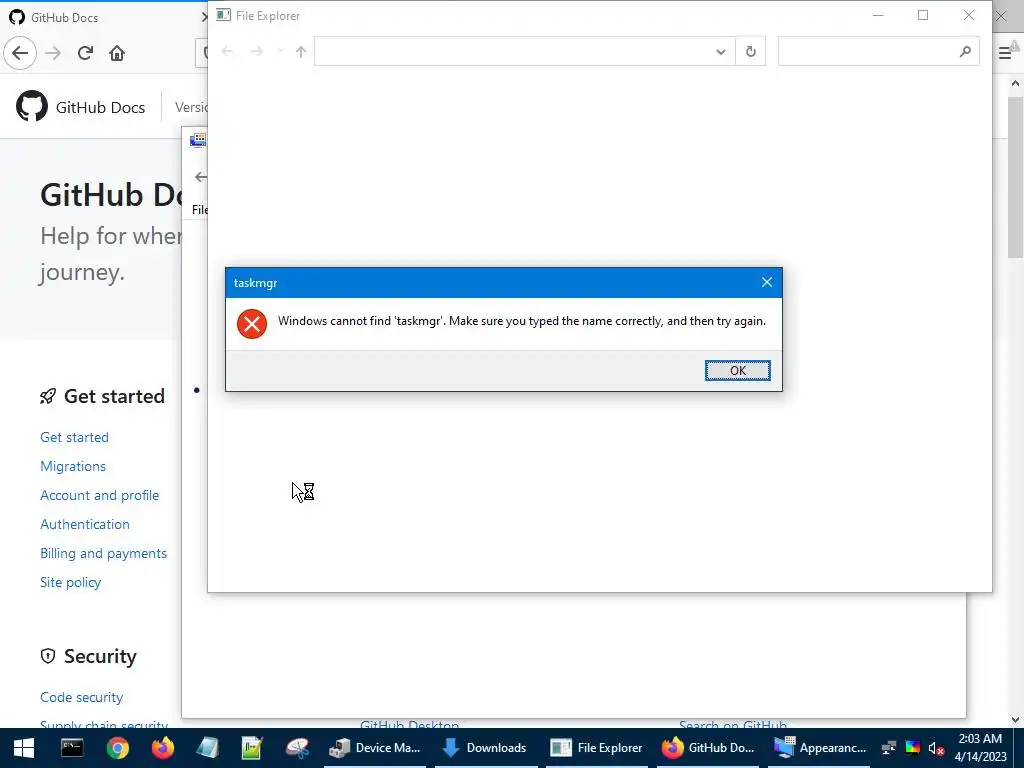Viewport: 1024px width, 768px height.
Task: Open recent locations dropdown in File Explorer
Action: tap(280, 52)
